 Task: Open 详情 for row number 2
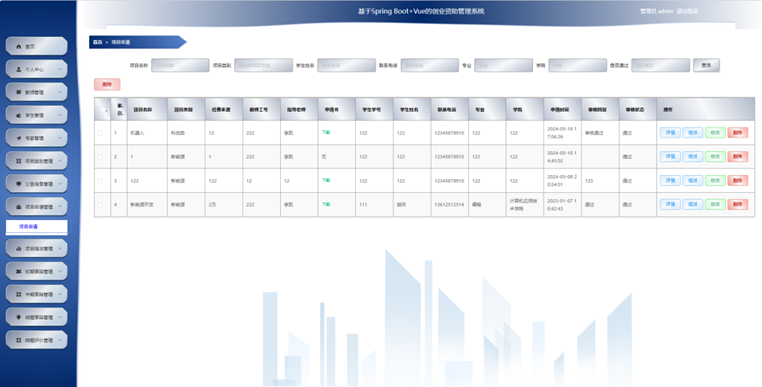pos(670,157)
